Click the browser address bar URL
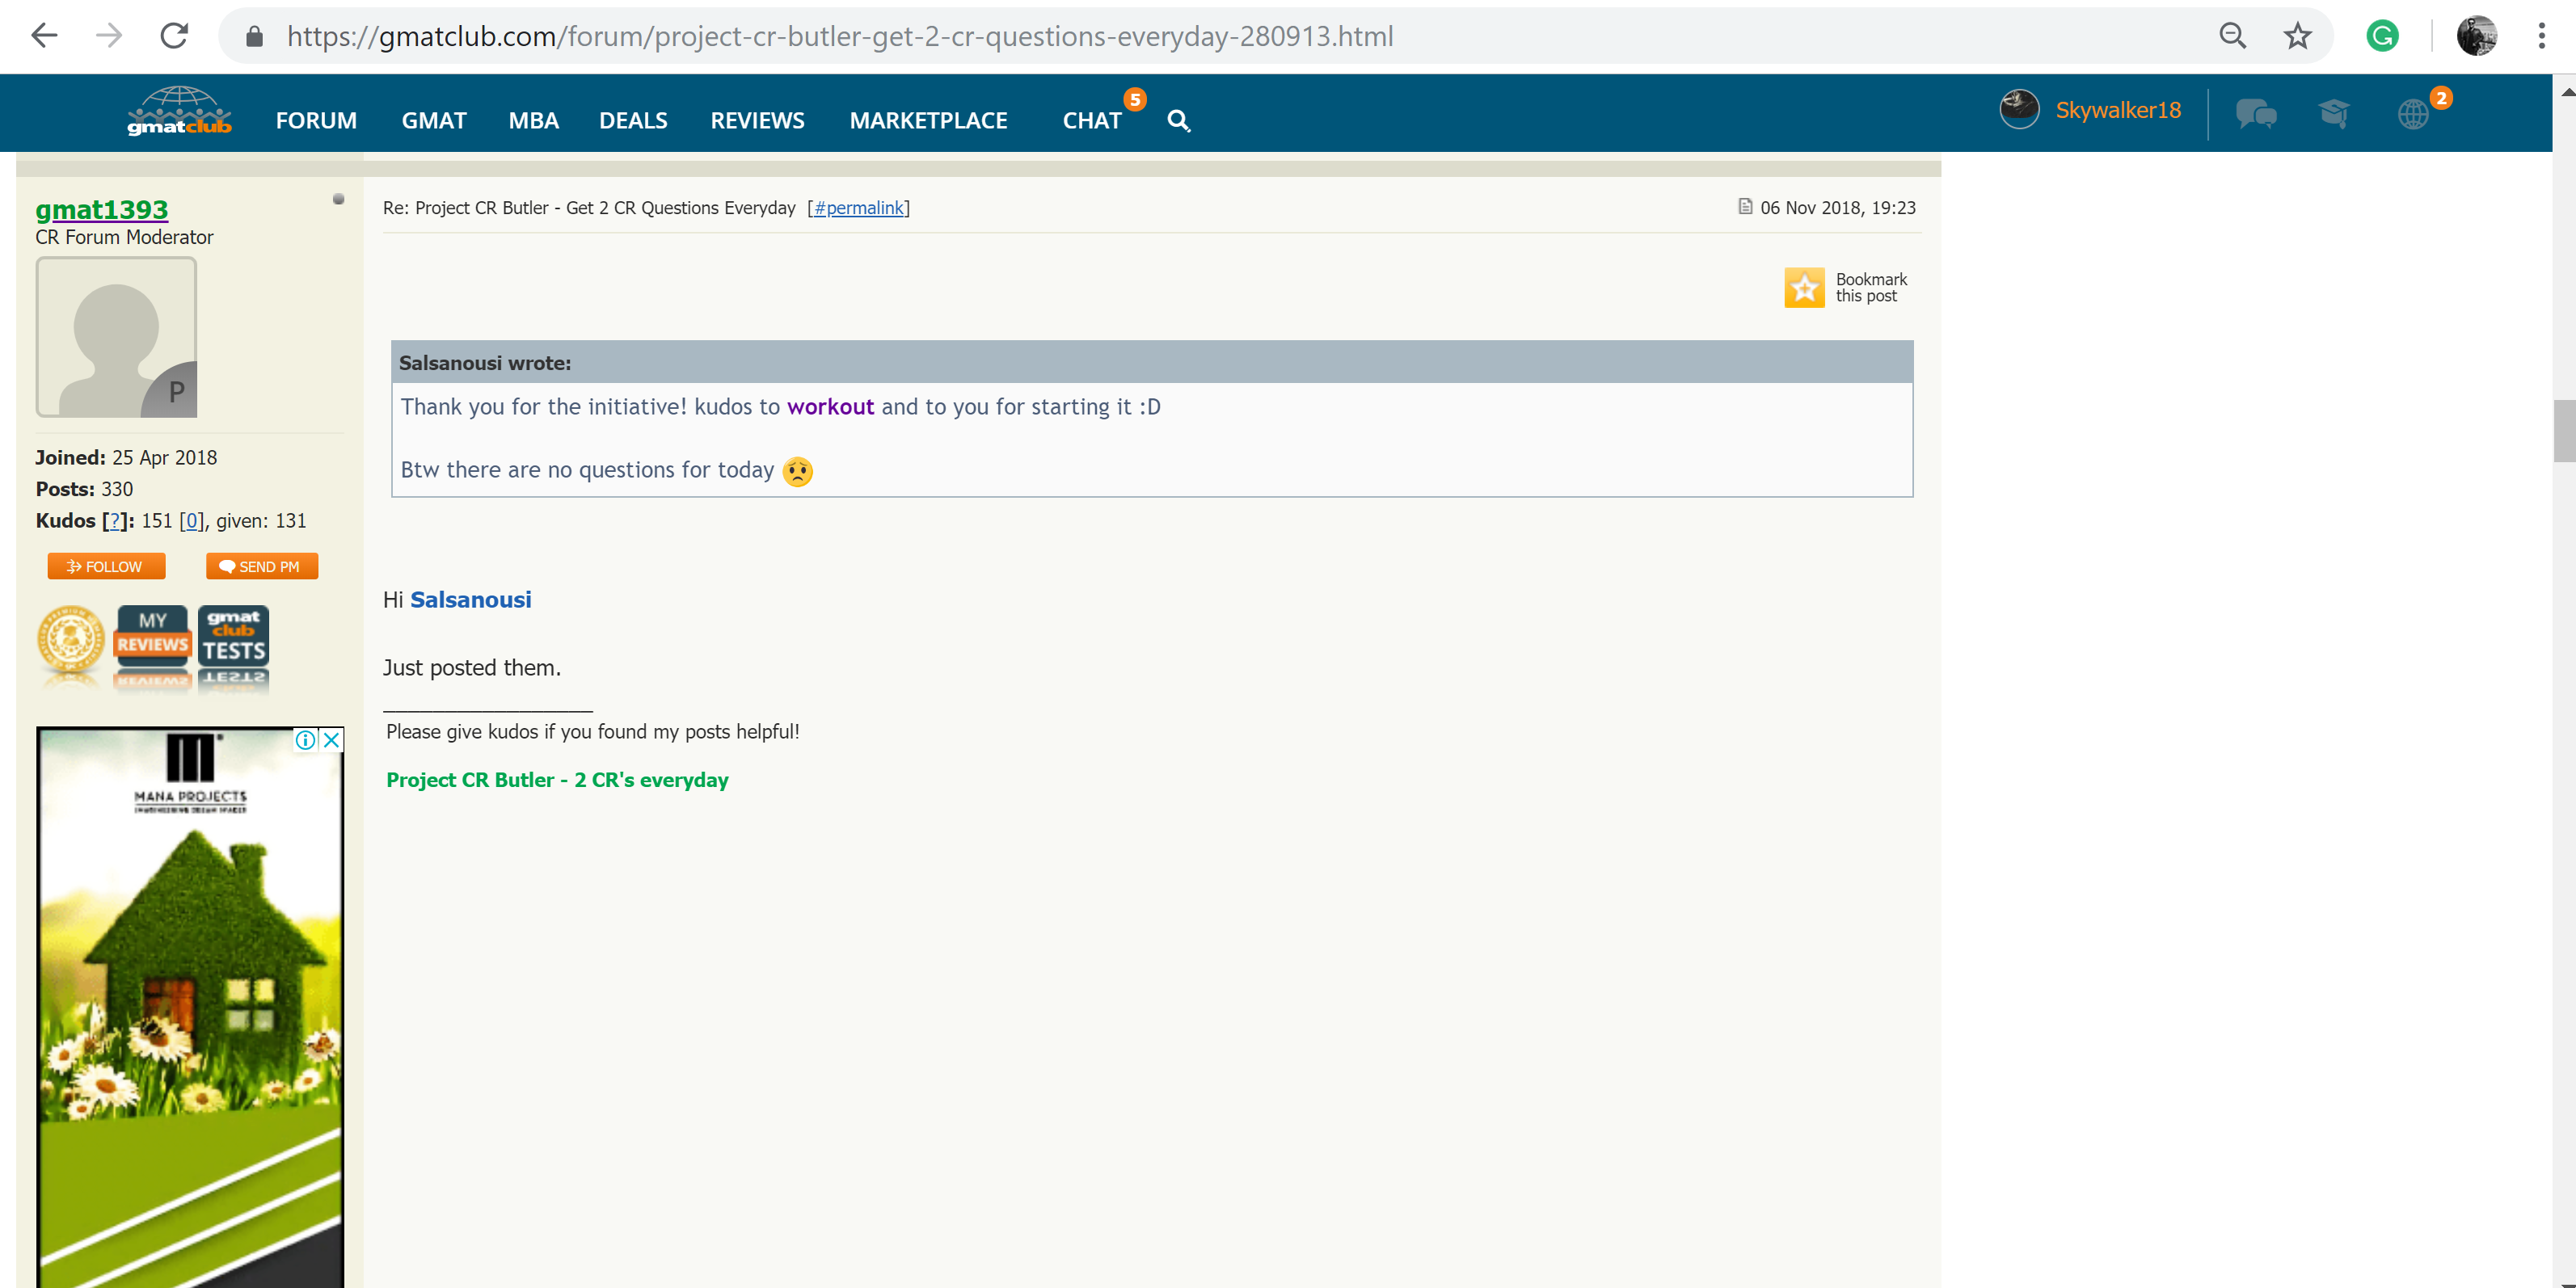 click(x=840, y=37)
